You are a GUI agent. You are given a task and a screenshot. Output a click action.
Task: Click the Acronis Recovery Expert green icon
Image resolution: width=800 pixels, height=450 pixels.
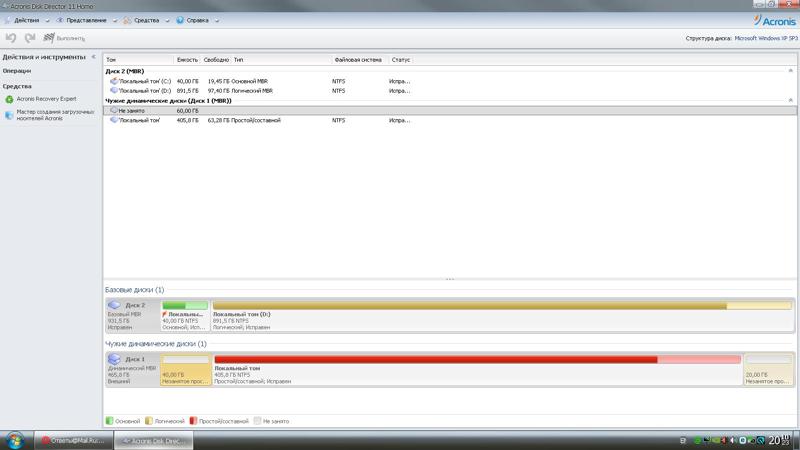tap(9, 99)
